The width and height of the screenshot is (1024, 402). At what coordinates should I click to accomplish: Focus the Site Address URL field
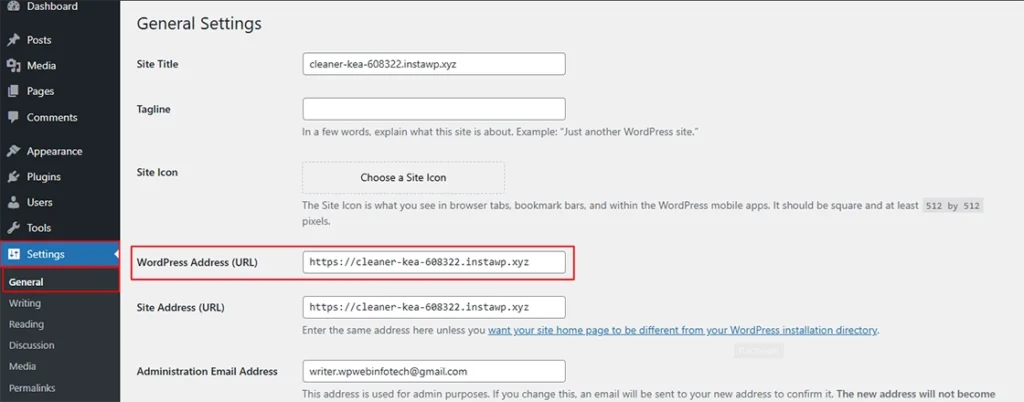[x=434, y=307]
